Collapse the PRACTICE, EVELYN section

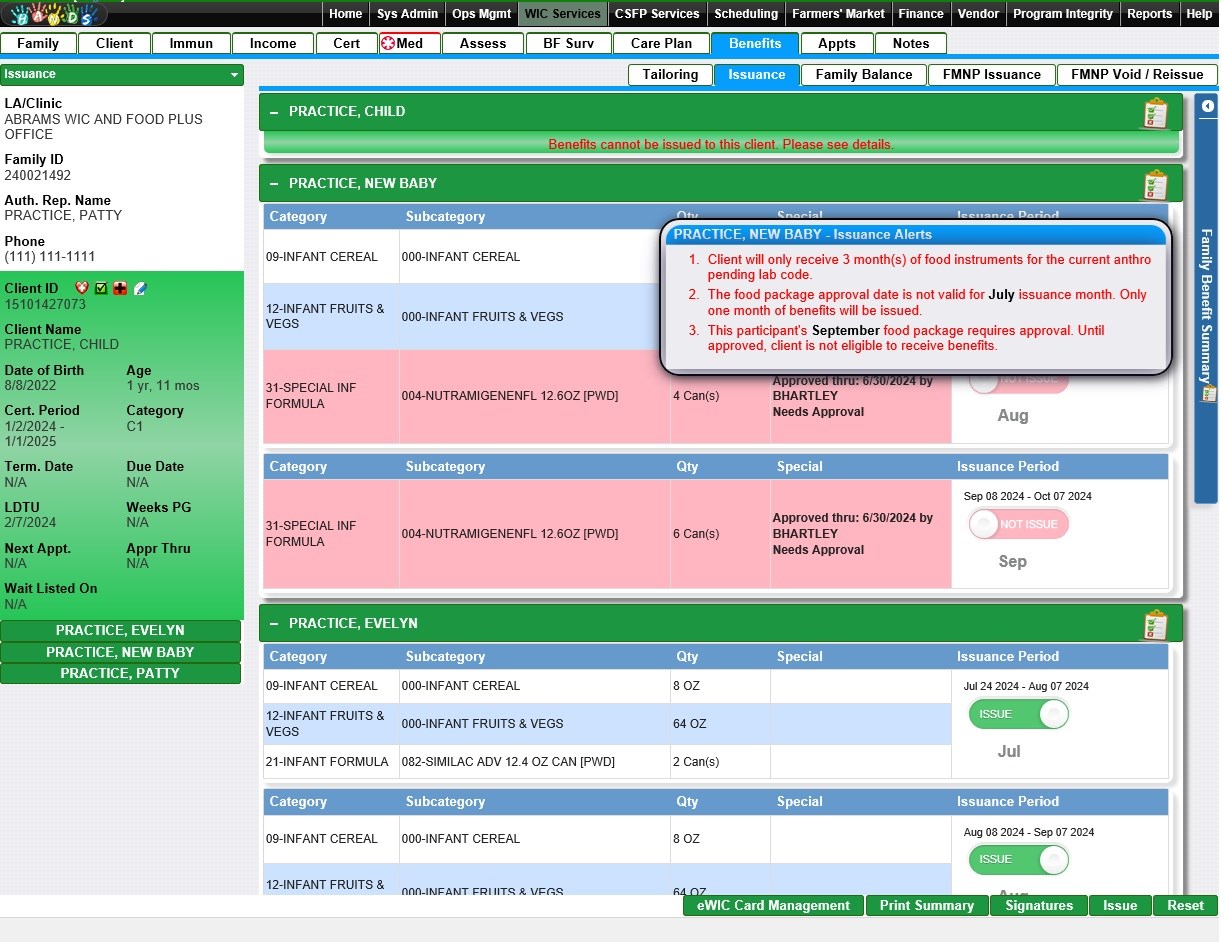tap(273, 623)
